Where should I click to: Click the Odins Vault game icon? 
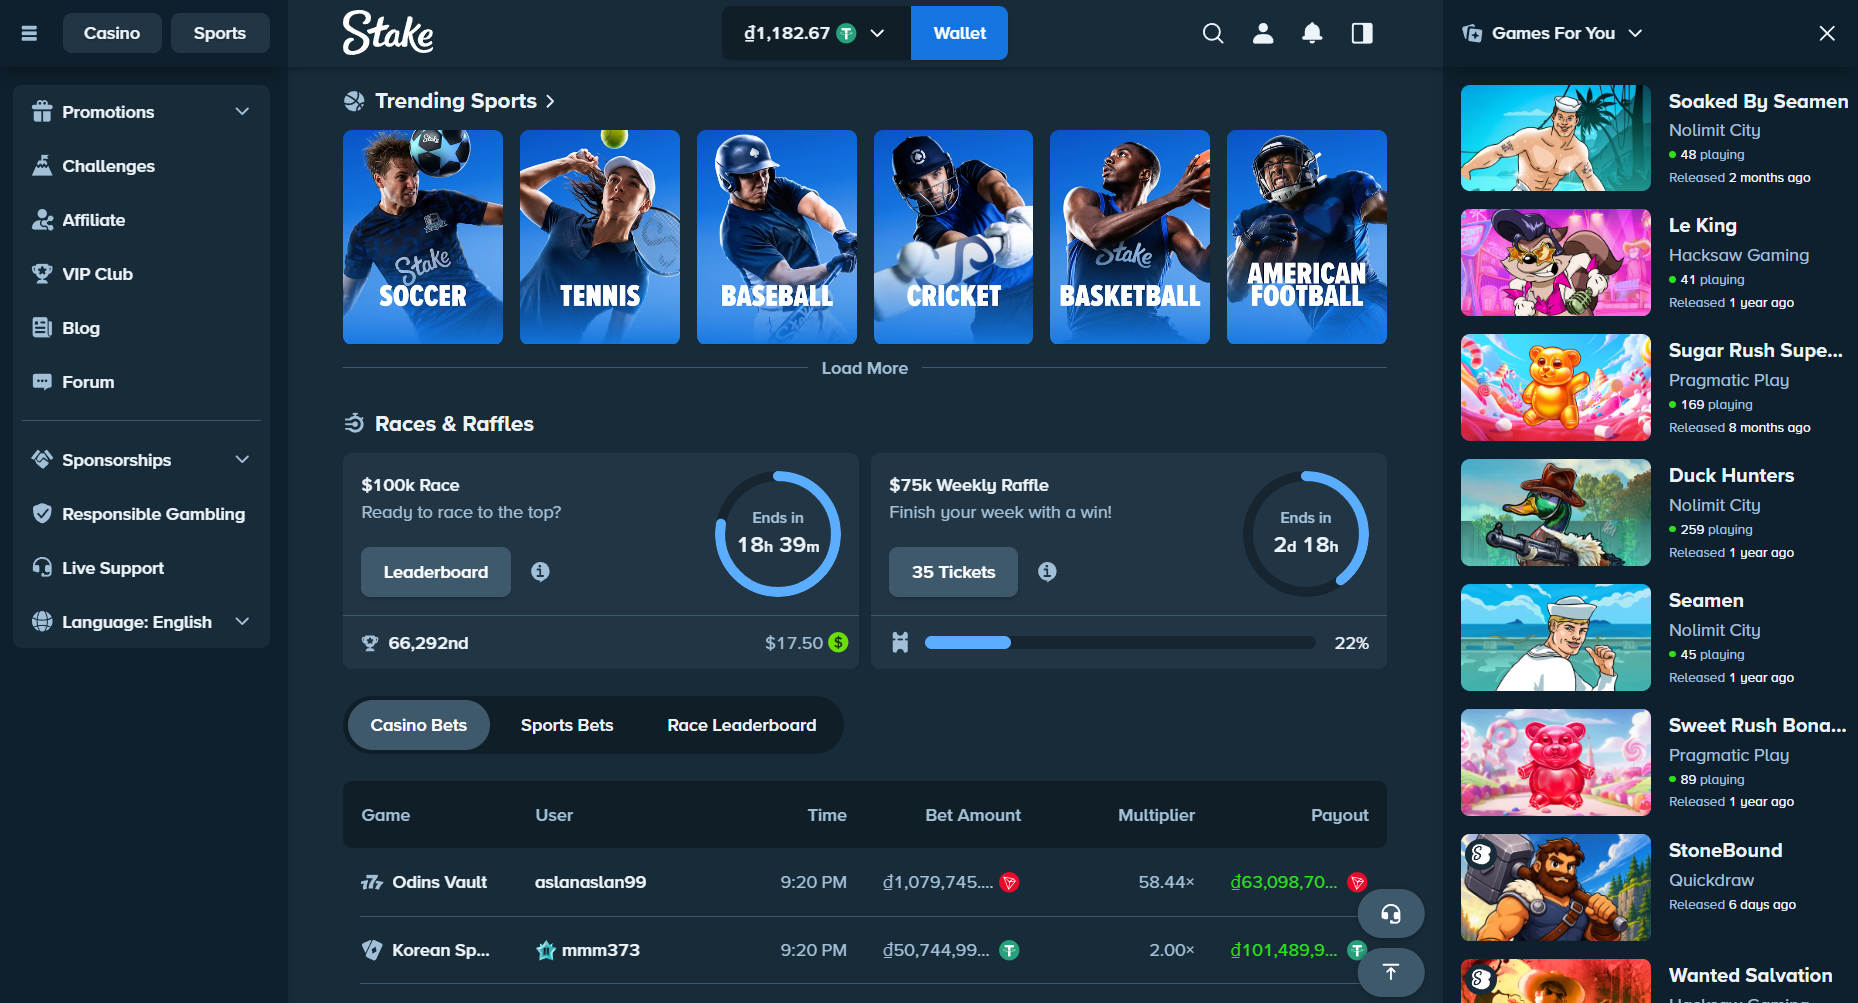[372, 882]
